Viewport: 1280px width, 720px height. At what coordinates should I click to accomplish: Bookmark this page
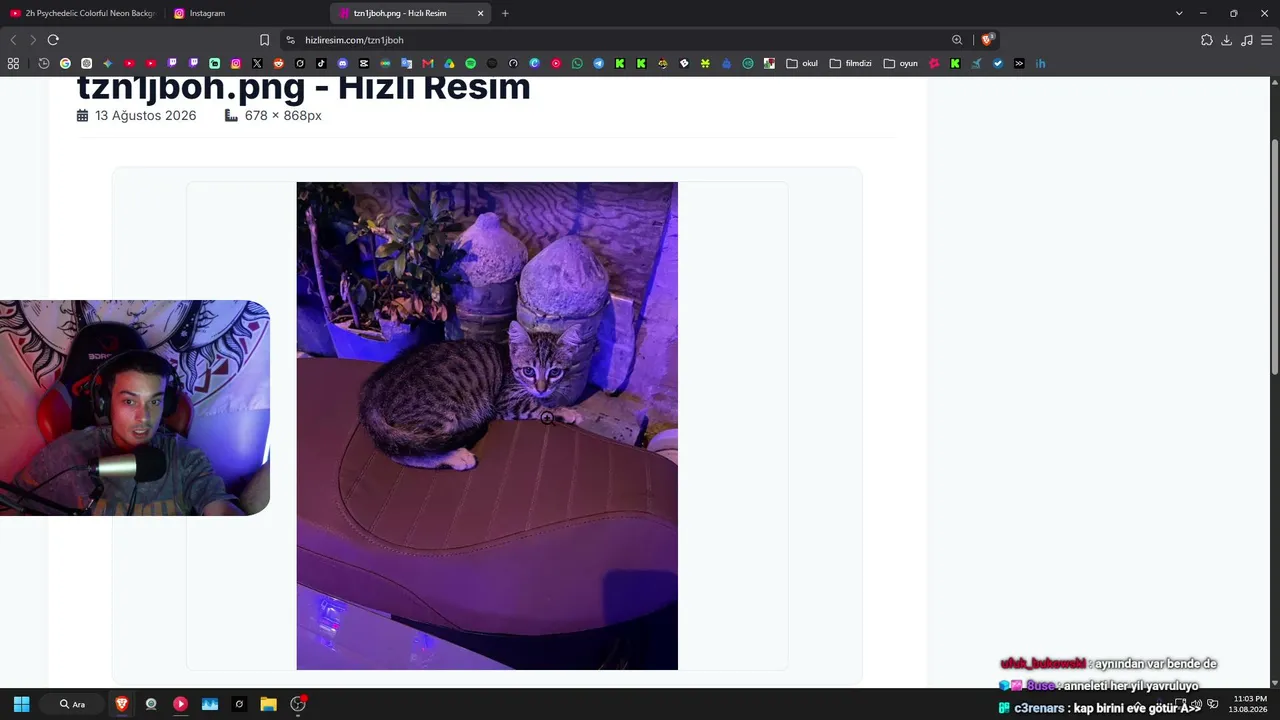(264, 40)
